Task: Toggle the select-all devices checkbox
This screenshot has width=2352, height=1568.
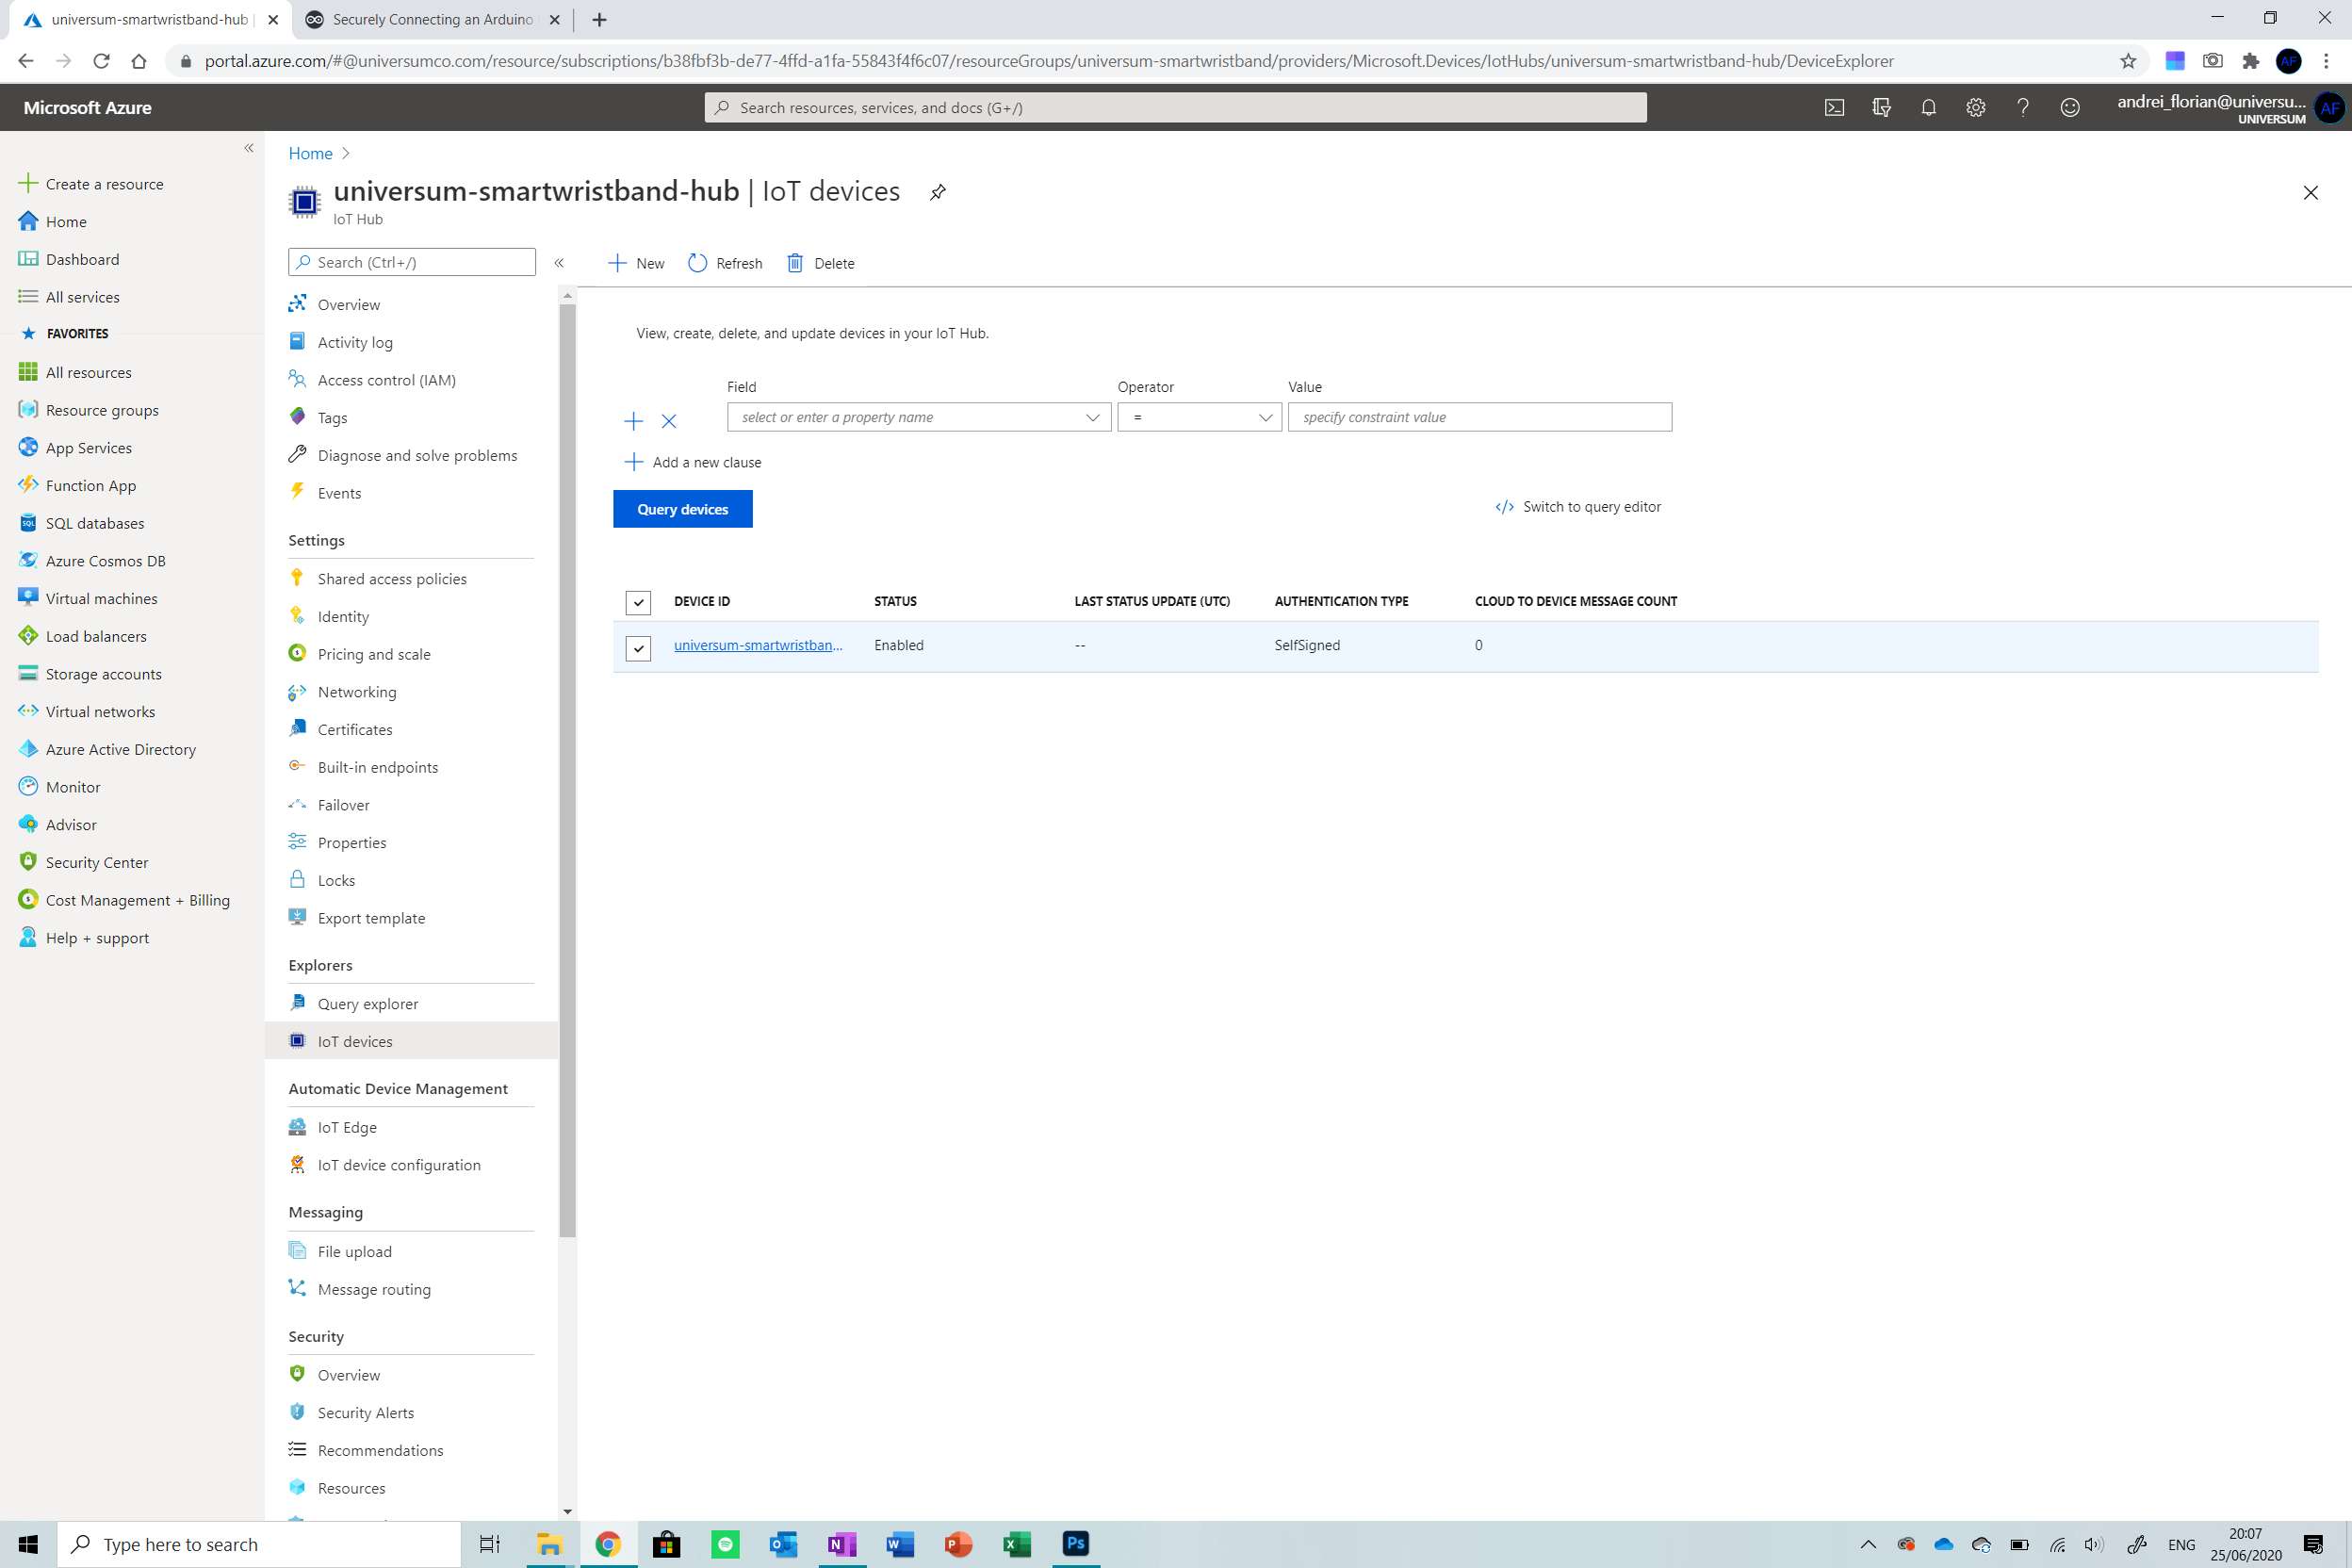Action: click(638, 602)
